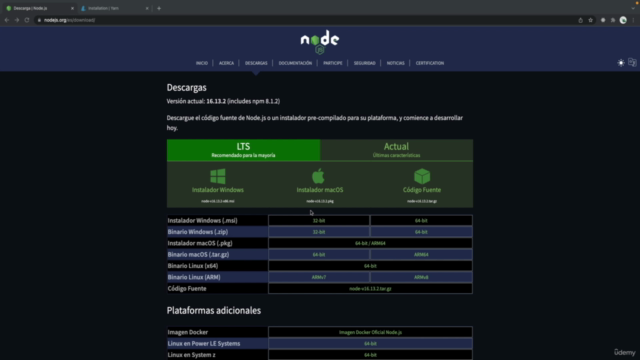
Task: Download 64-bit Binario macOS (.tar.gz)
Action: (319, 255)
